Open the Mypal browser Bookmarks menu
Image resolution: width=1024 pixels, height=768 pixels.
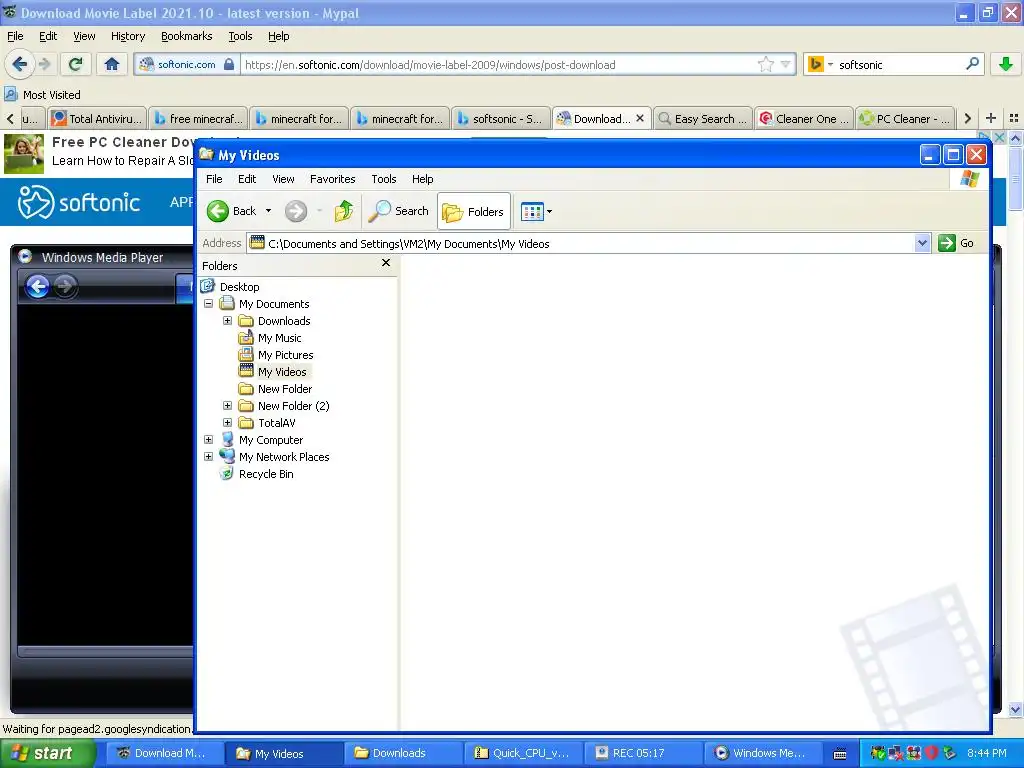coord(187,36)
